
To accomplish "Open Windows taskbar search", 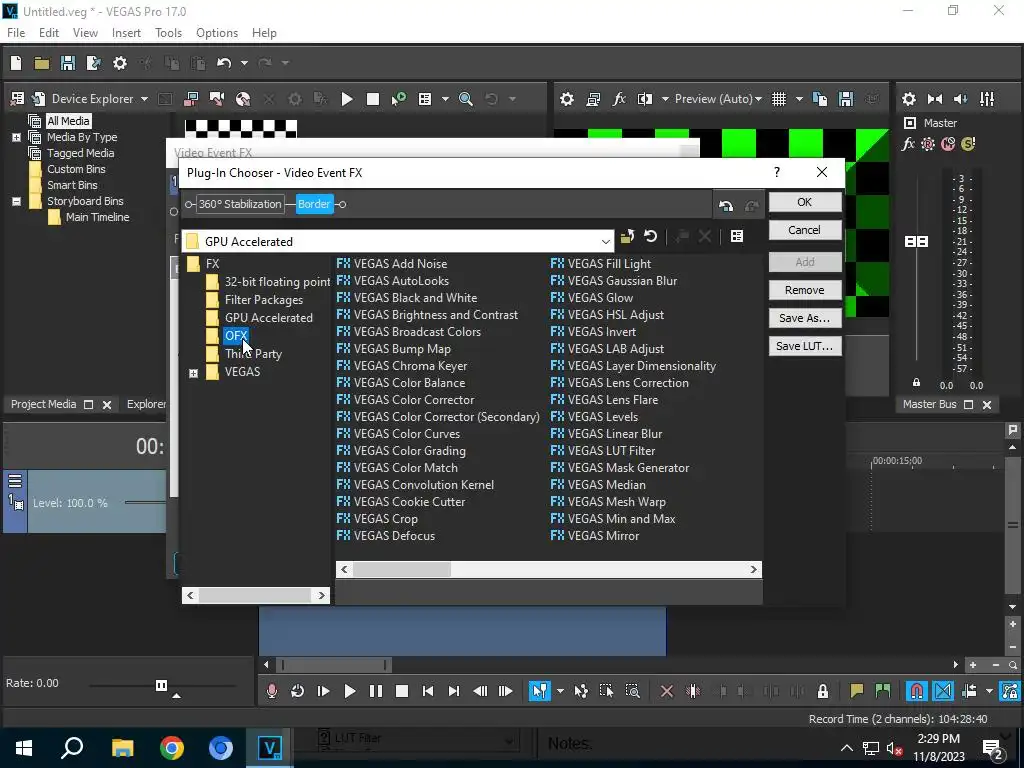I will pos(72,748).
